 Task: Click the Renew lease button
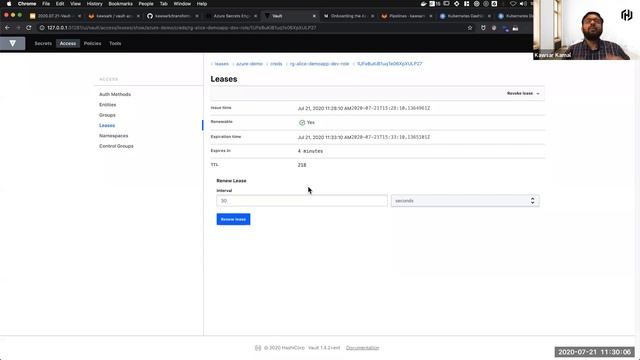233,219
